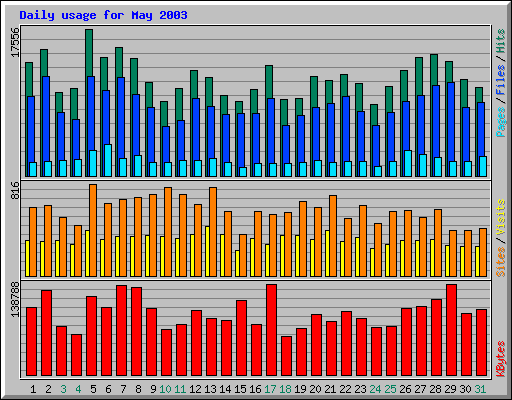Click day 26 on the x-axis
This screenshot has width=512, height=400.
coord(405,389)
